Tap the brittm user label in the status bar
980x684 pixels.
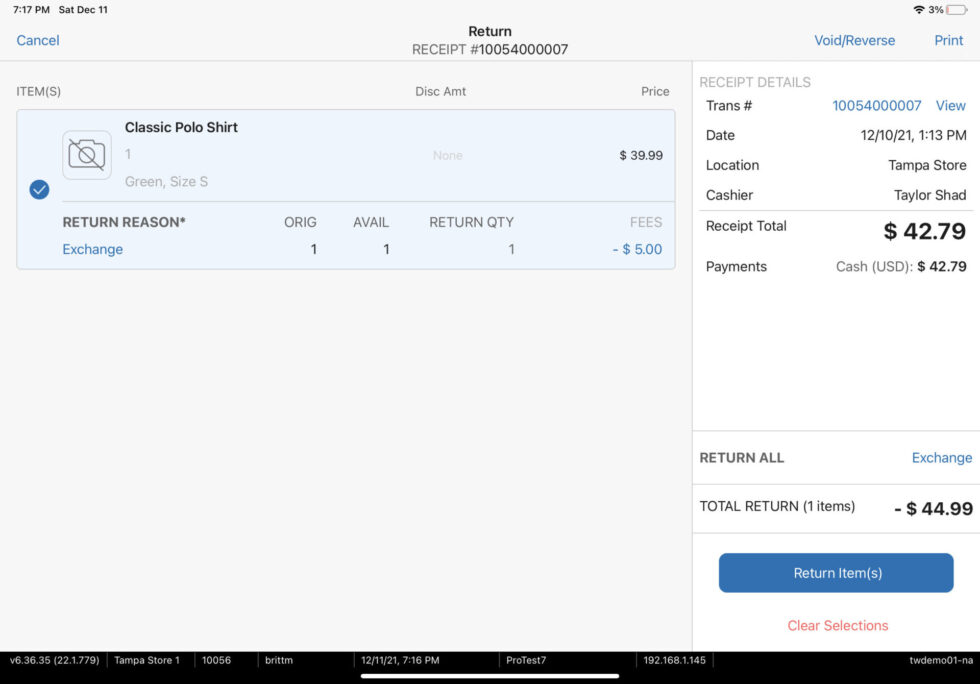click(x=277, y=660)
